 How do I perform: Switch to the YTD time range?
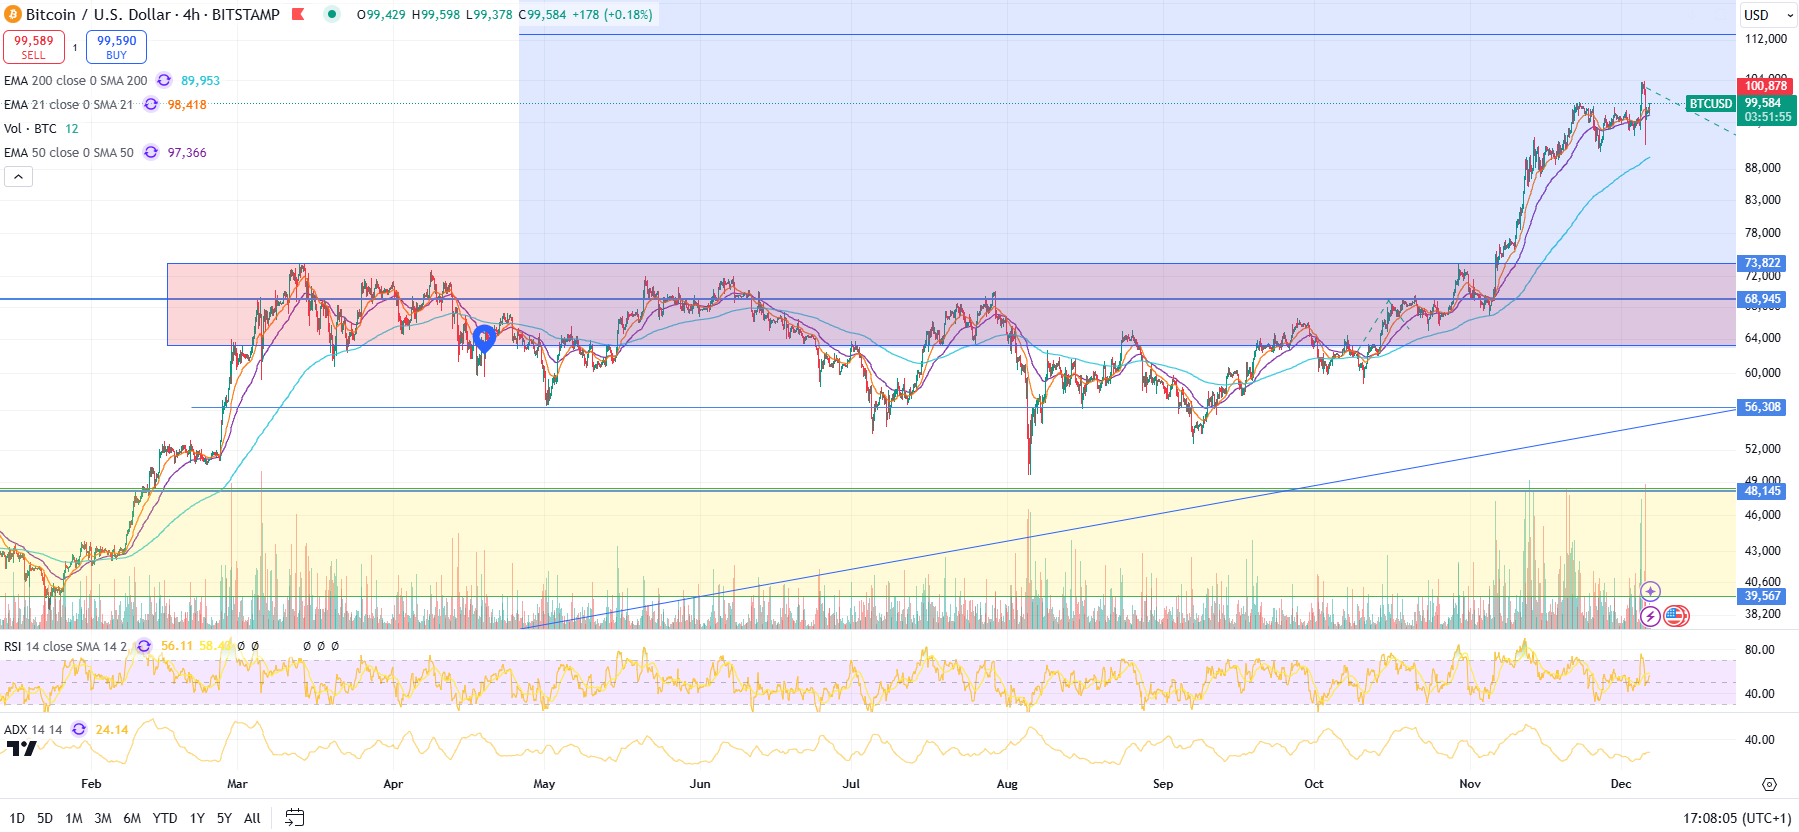165,818
